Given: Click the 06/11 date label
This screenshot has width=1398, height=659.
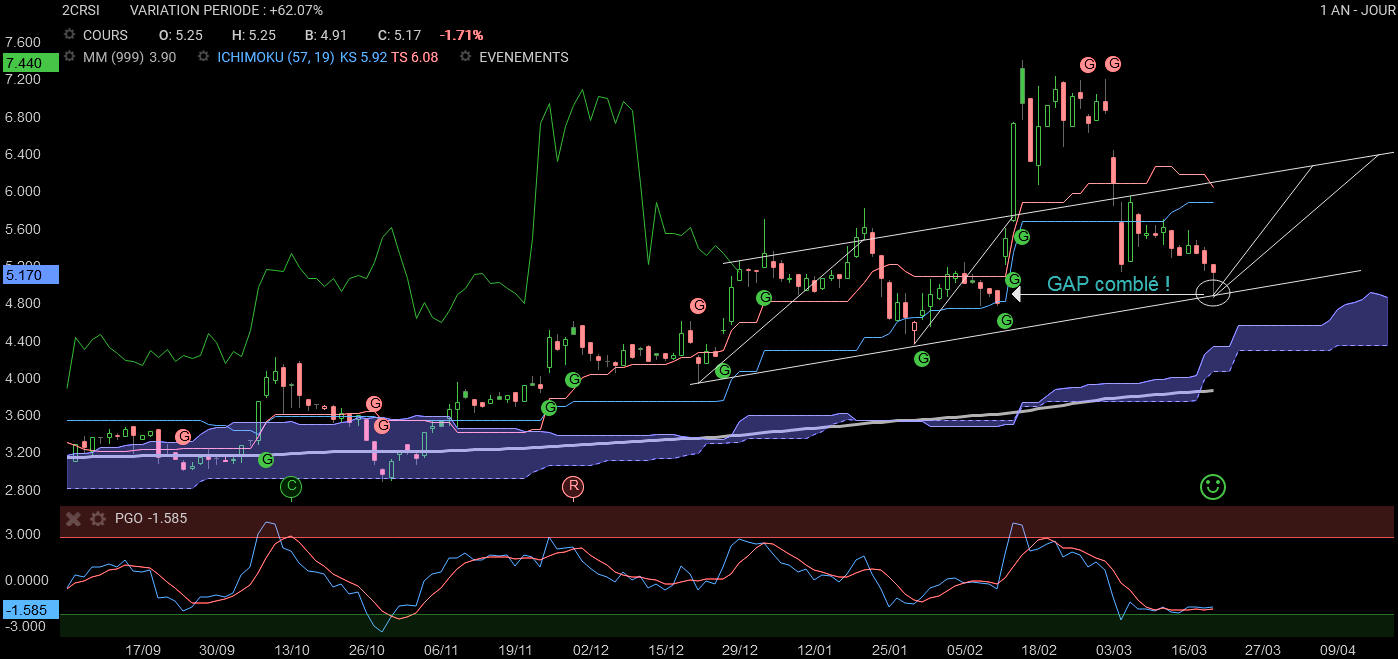Looking at the screenshot, I should 441,650.
